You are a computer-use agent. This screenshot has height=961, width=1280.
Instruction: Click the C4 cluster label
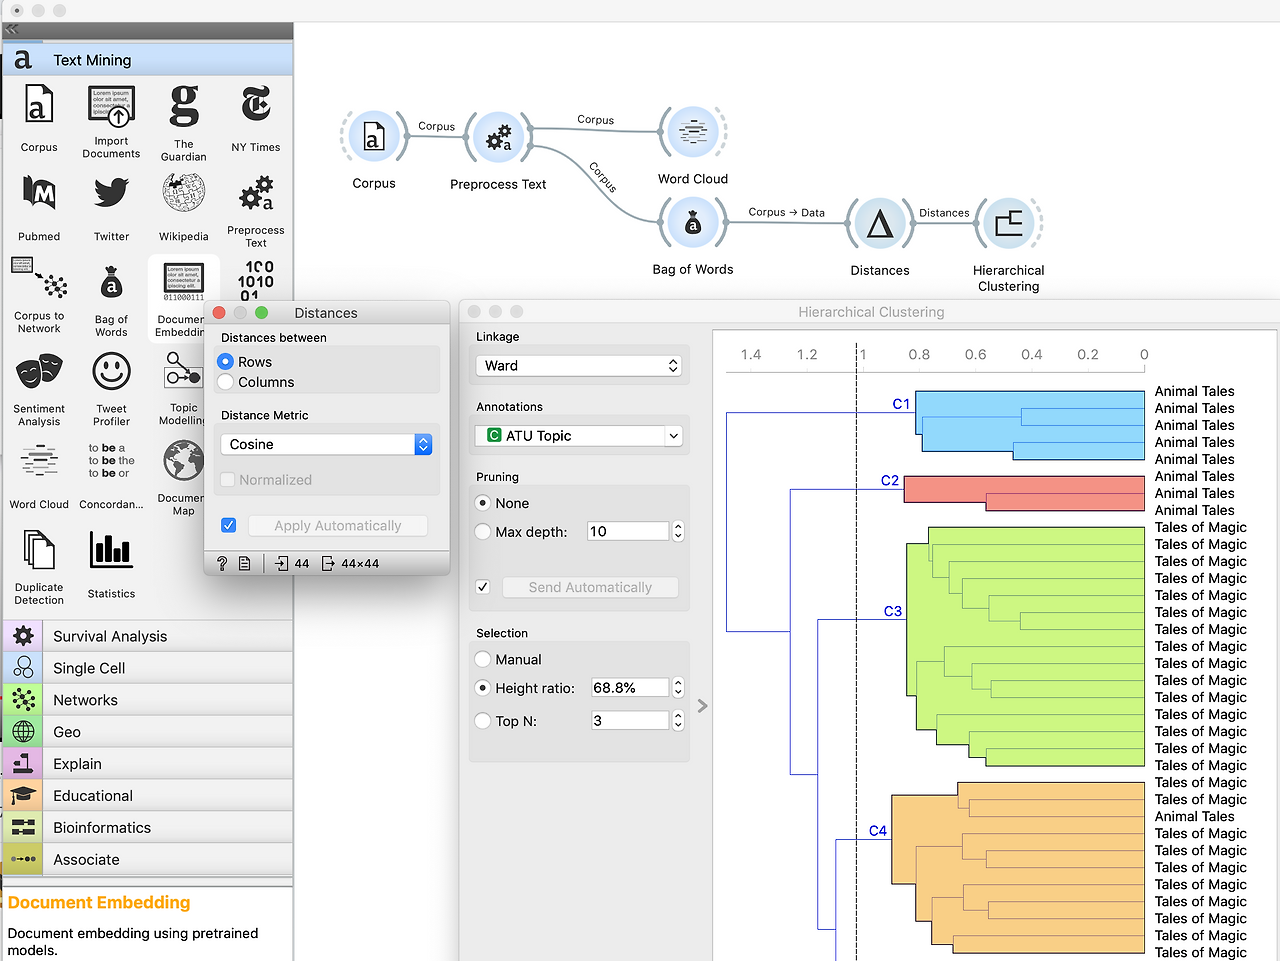tap(878, 831)
